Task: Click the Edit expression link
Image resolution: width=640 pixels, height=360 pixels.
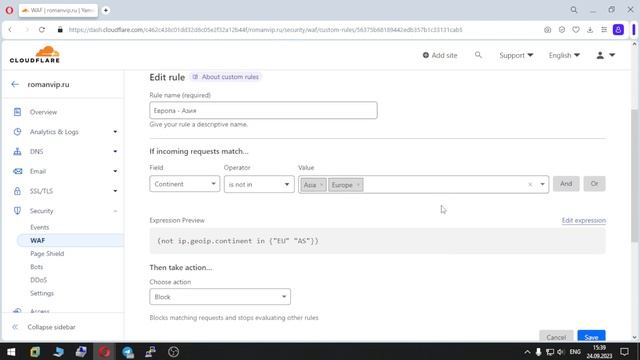Action: (x=584, y=220)
